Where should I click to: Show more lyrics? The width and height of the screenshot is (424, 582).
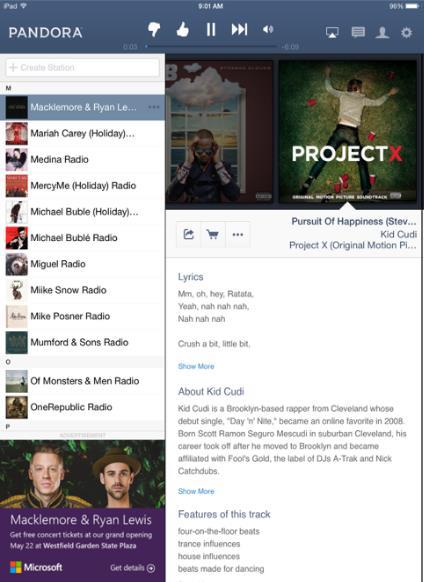196,366
